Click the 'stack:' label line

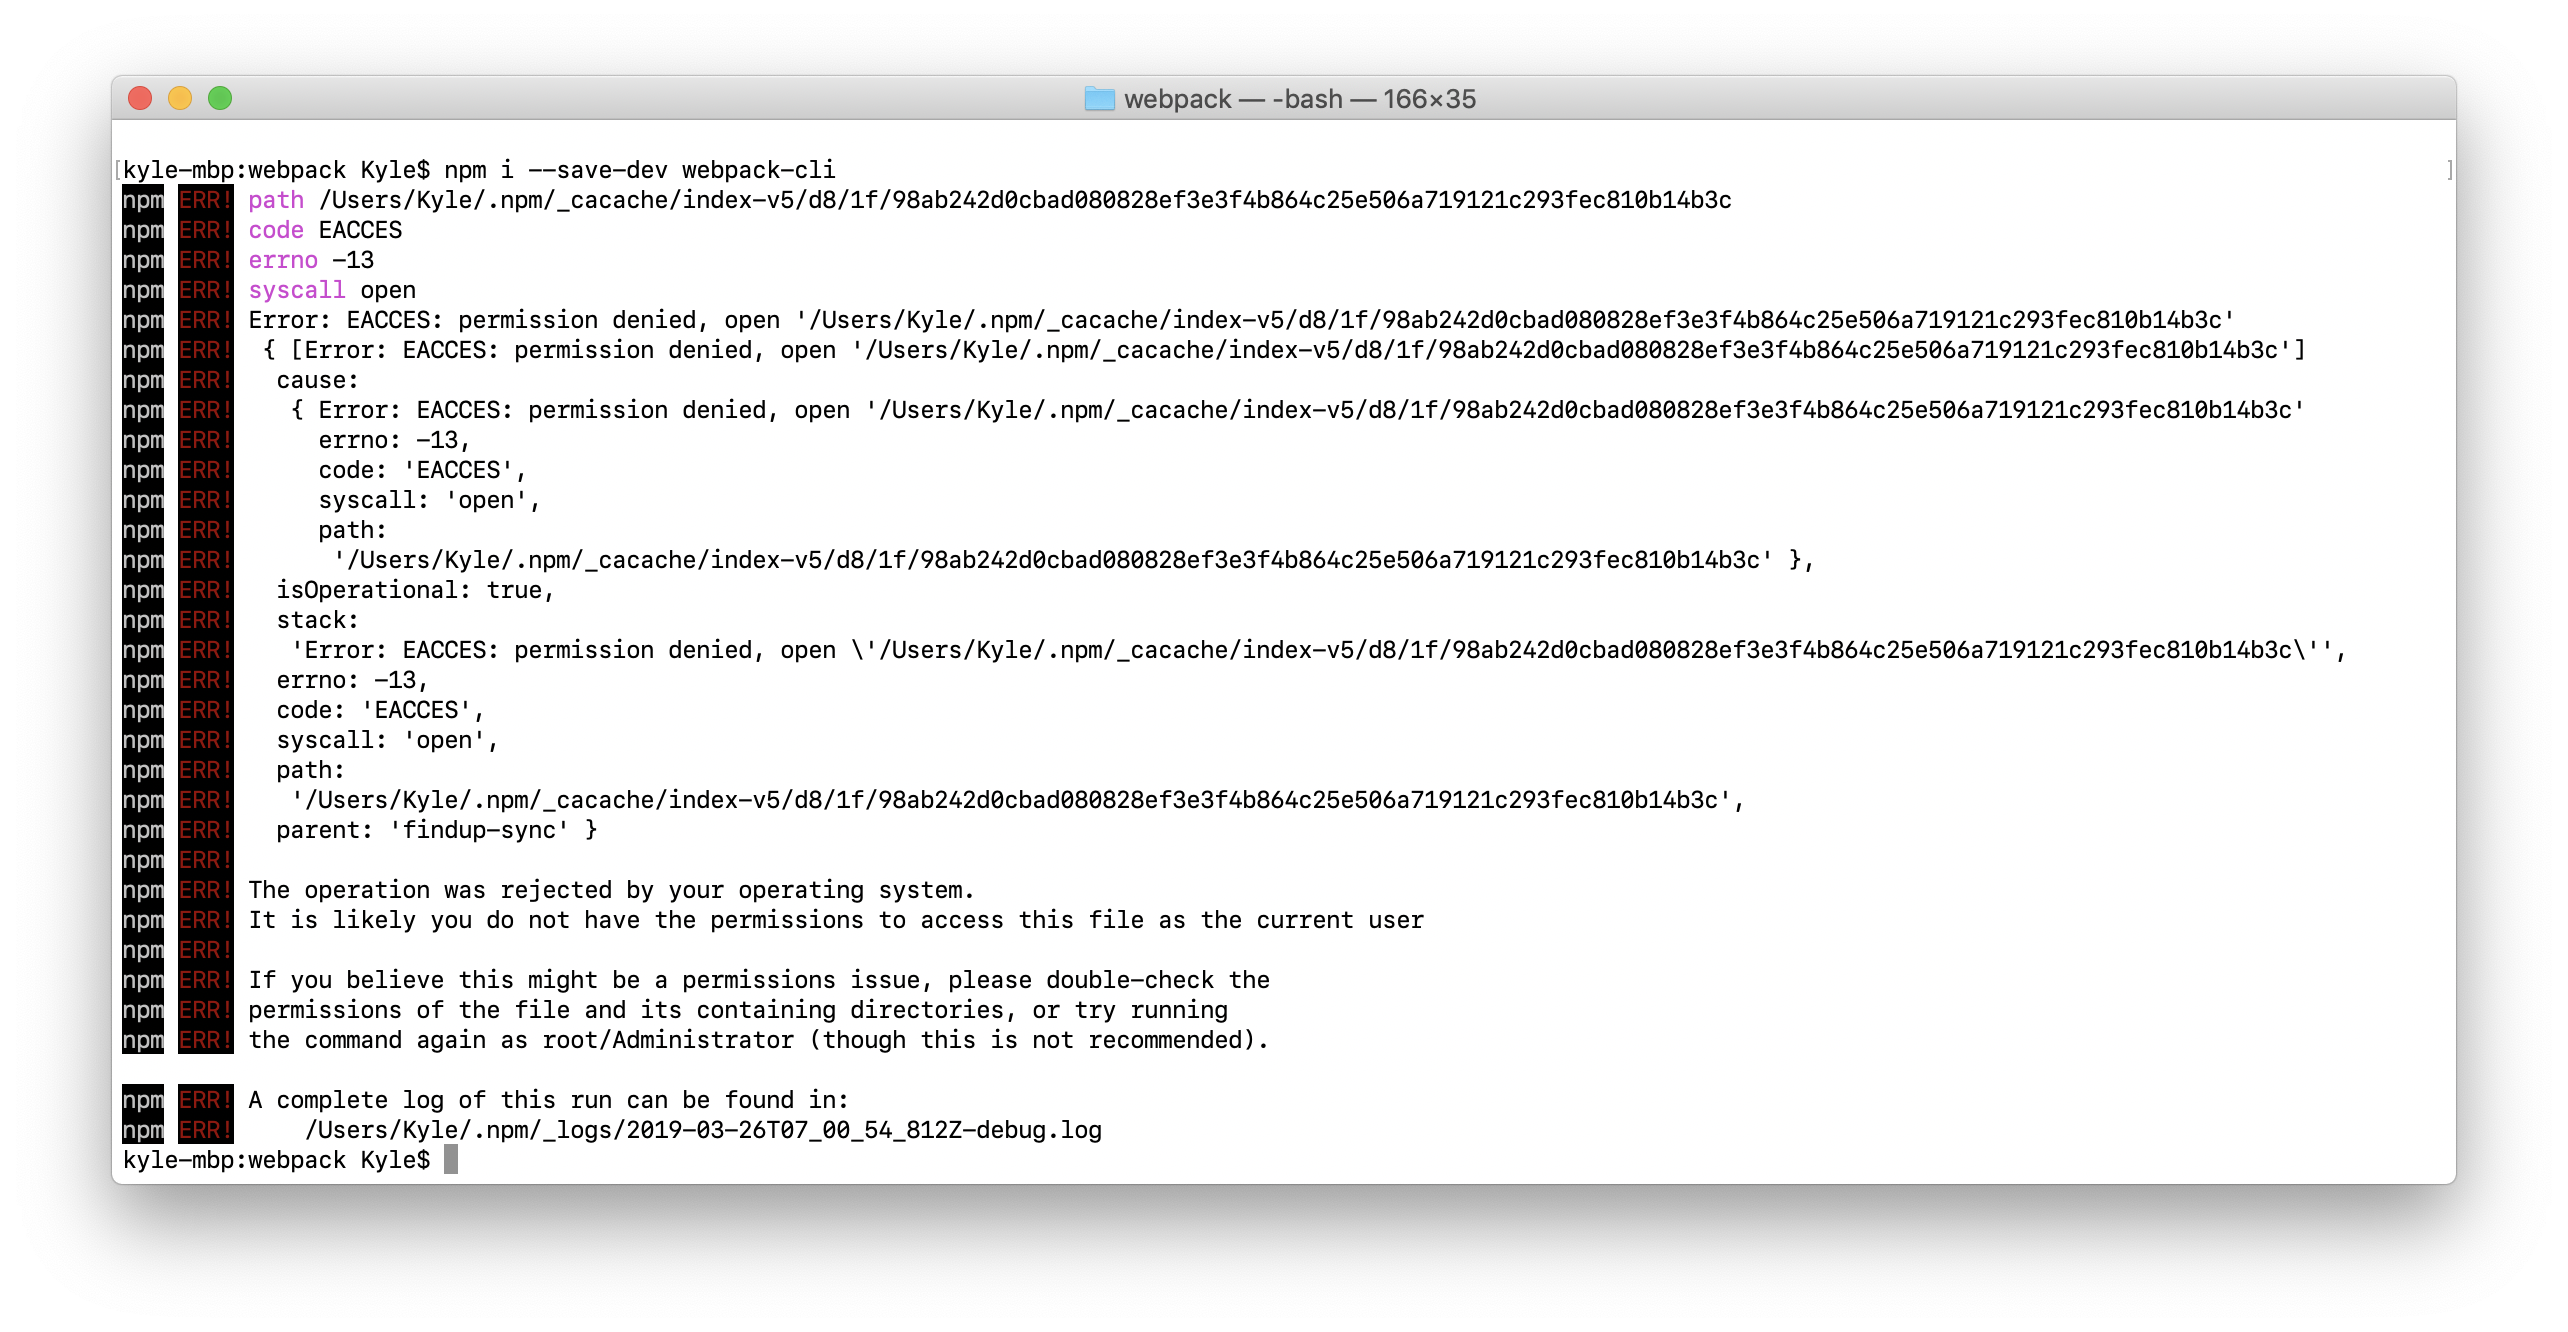click(317, 620)
